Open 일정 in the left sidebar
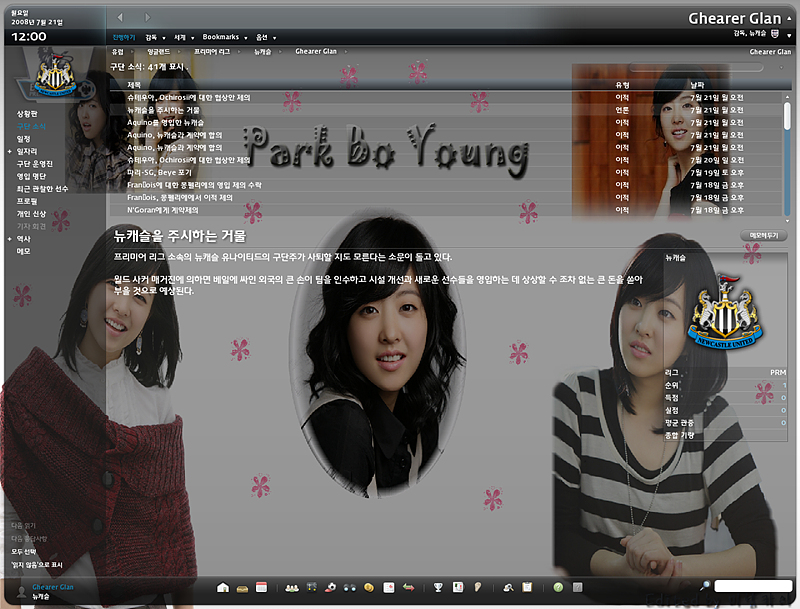This screenshot has width=800, height=609. coord(23,139)
